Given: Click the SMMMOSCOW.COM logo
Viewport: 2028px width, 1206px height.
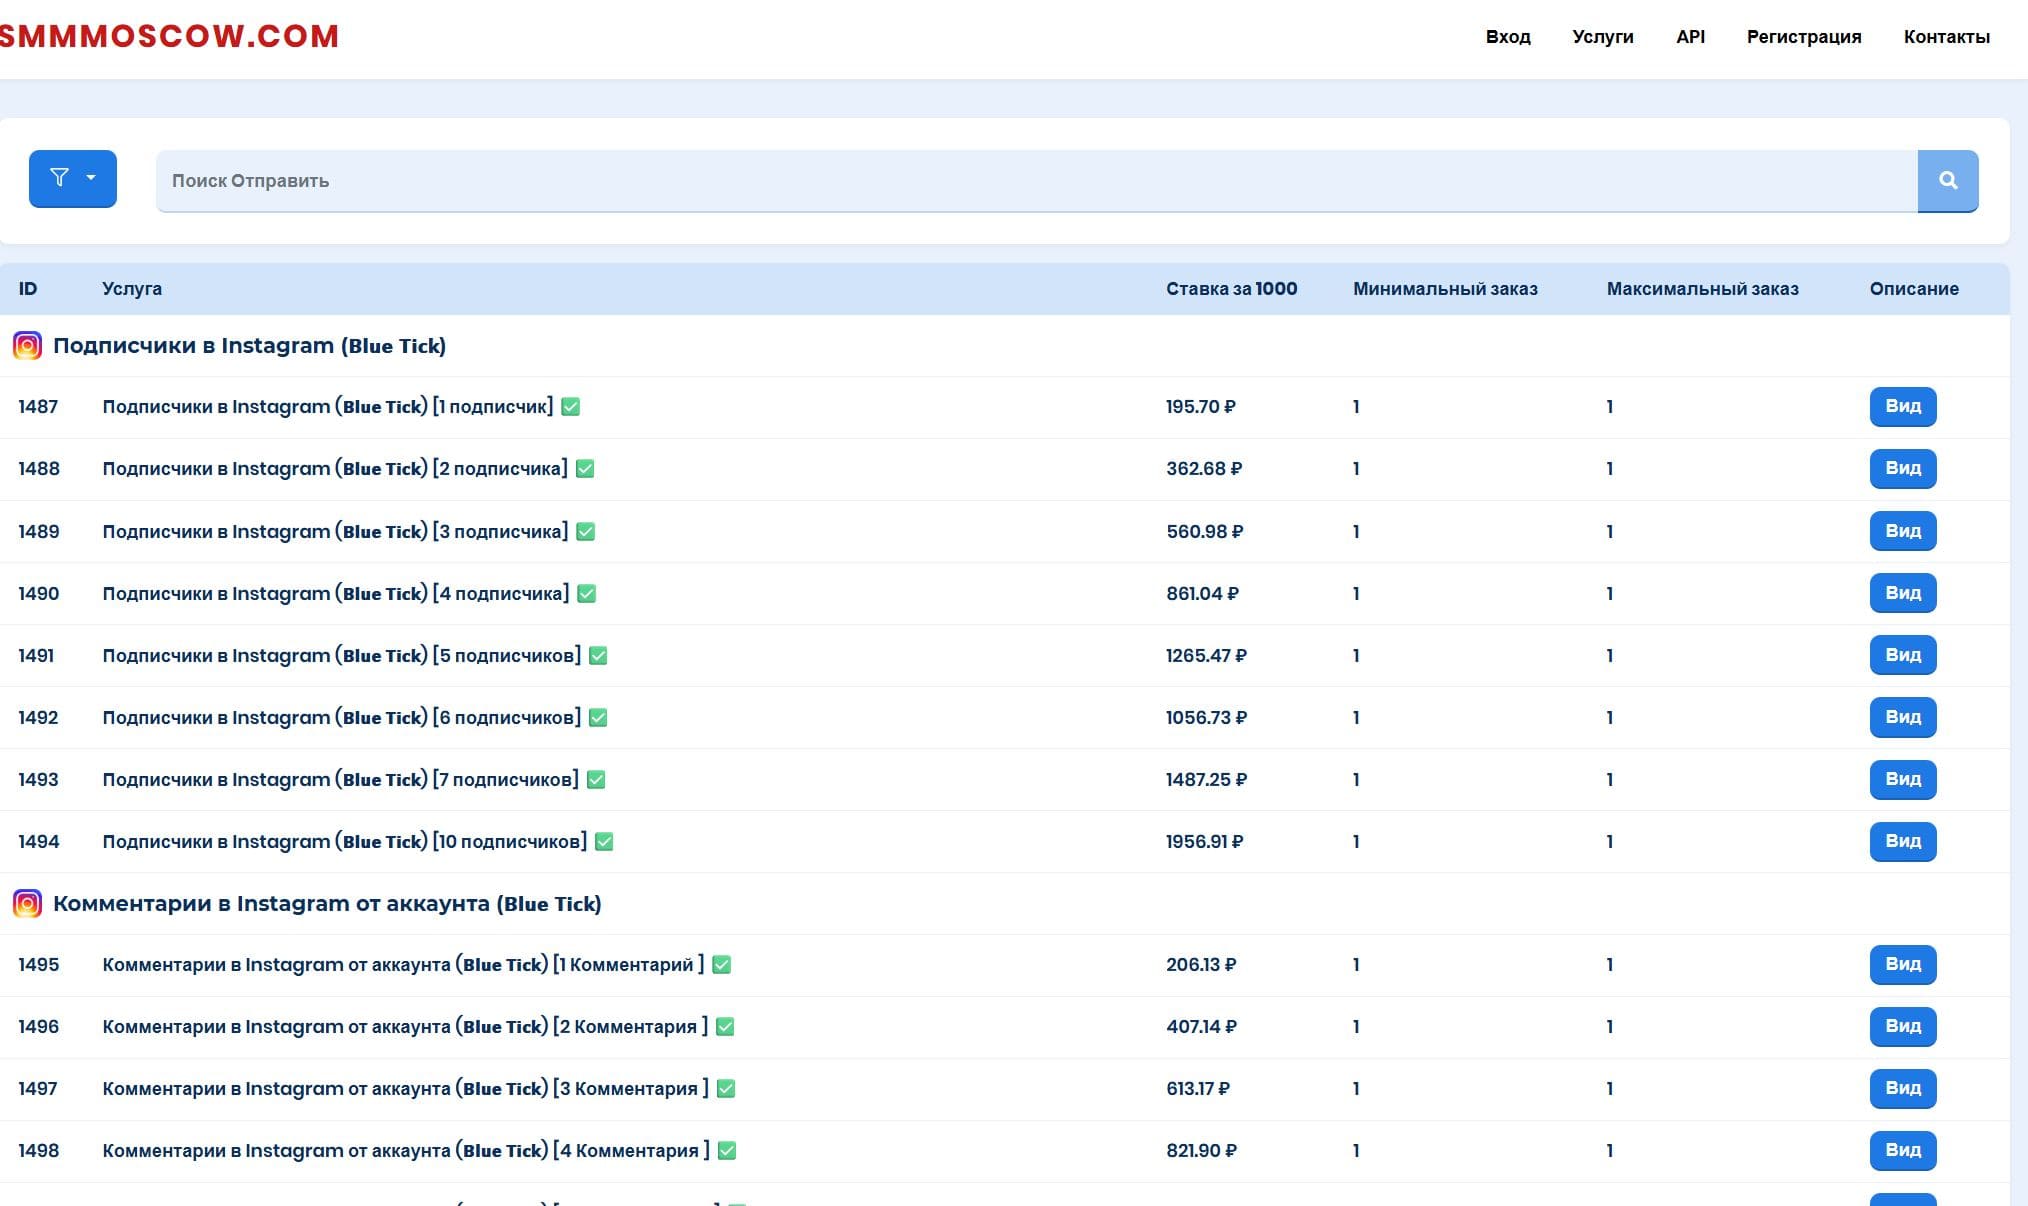Looking at the screenshot, I should coord(168,36).
